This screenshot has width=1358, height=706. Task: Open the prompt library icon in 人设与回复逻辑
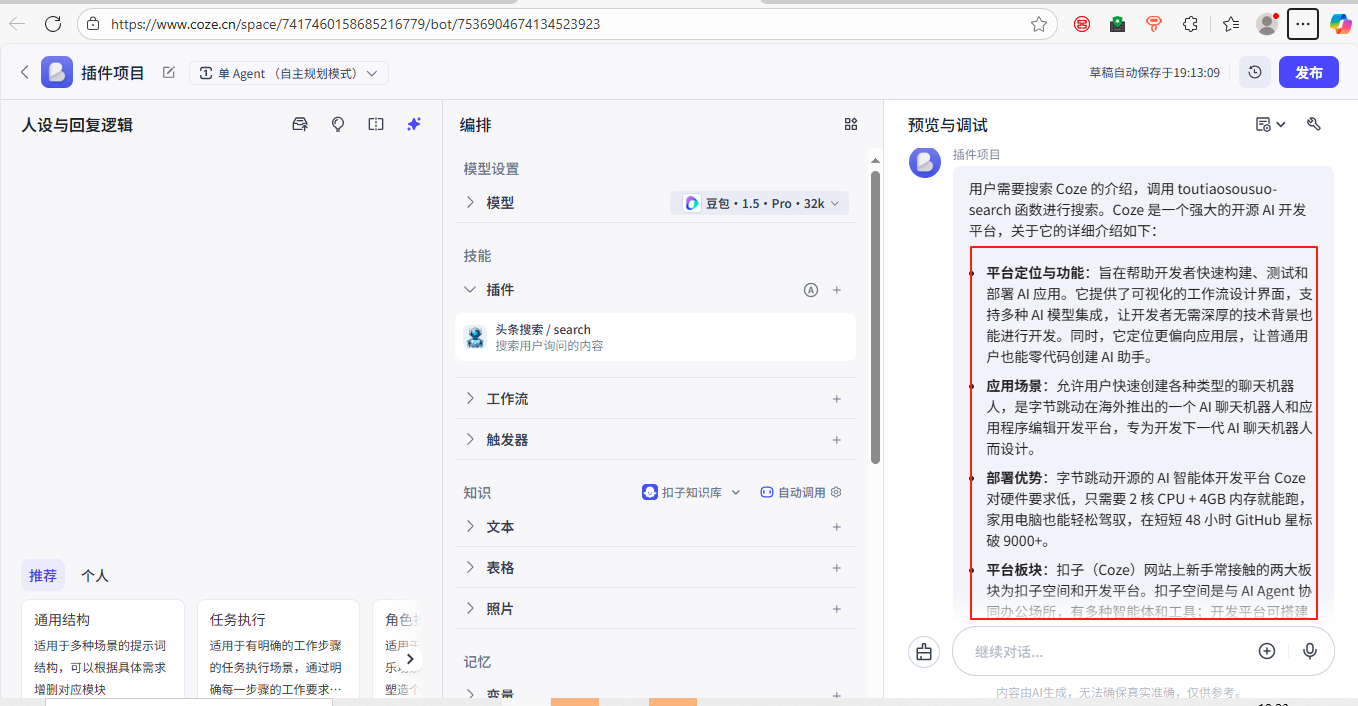pyautogui.click(x=300, y=124)
